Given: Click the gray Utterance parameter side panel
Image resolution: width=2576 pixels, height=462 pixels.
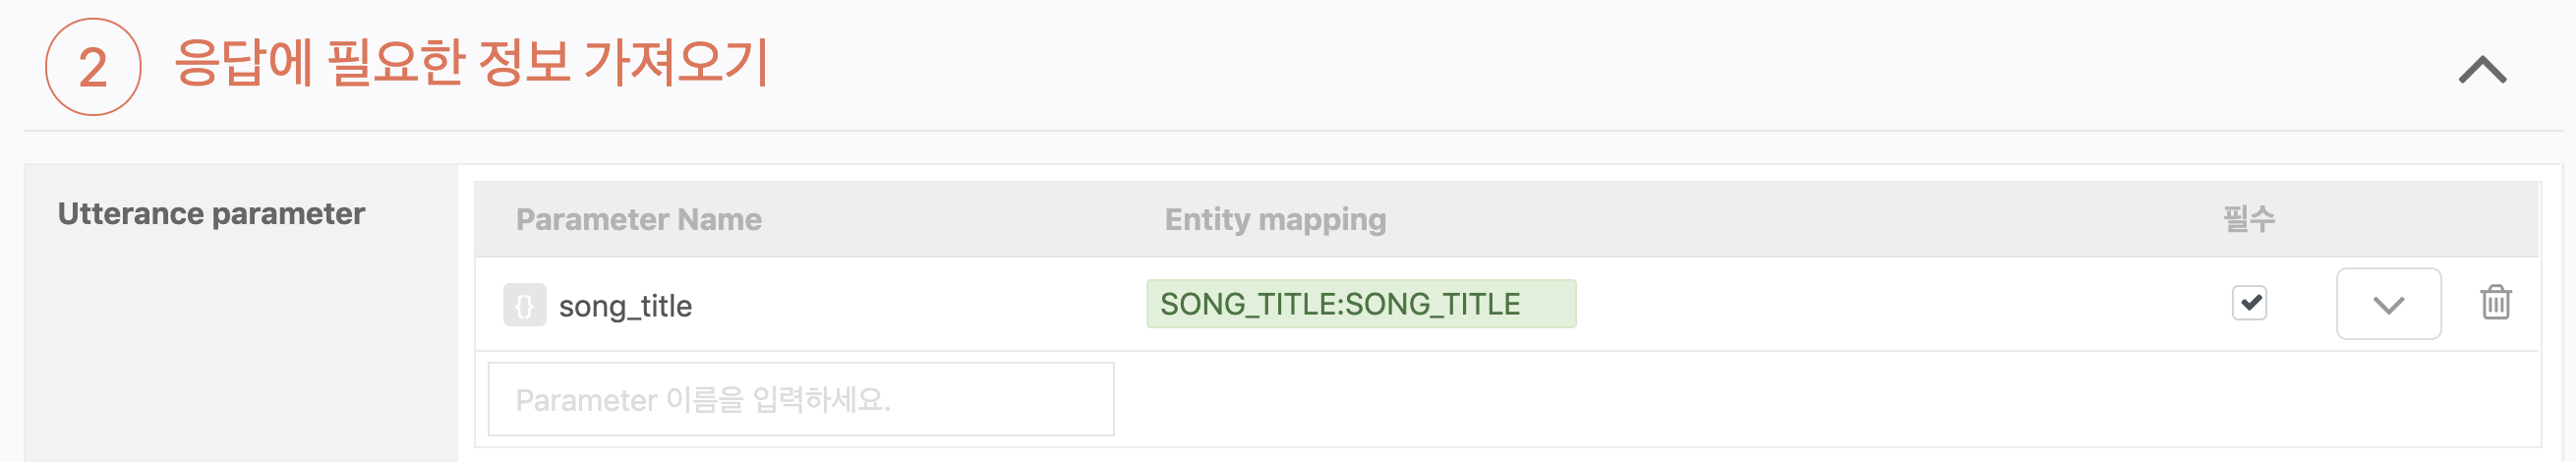Looking at the screenshot, I should 240,350.
